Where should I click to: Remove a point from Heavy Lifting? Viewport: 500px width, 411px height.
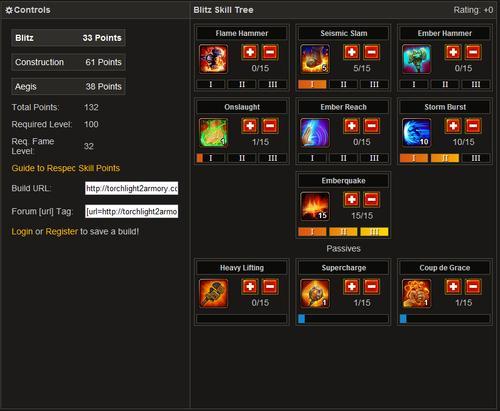270,287
